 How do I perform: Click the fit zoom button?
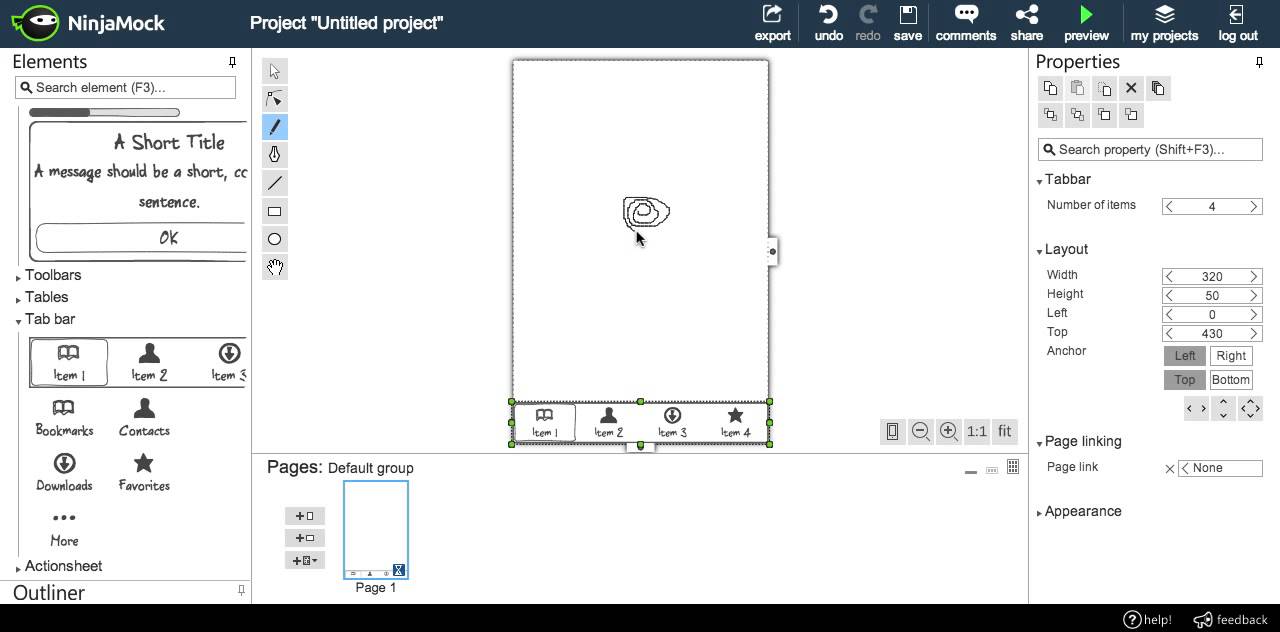pos(1004,431)
